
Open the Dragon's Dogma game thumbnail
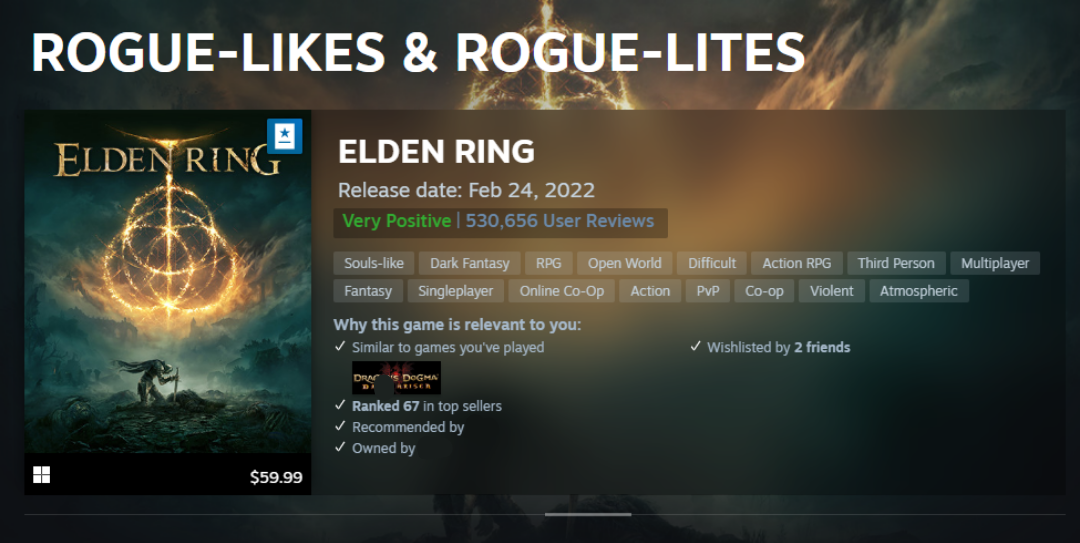coord(396,378)
